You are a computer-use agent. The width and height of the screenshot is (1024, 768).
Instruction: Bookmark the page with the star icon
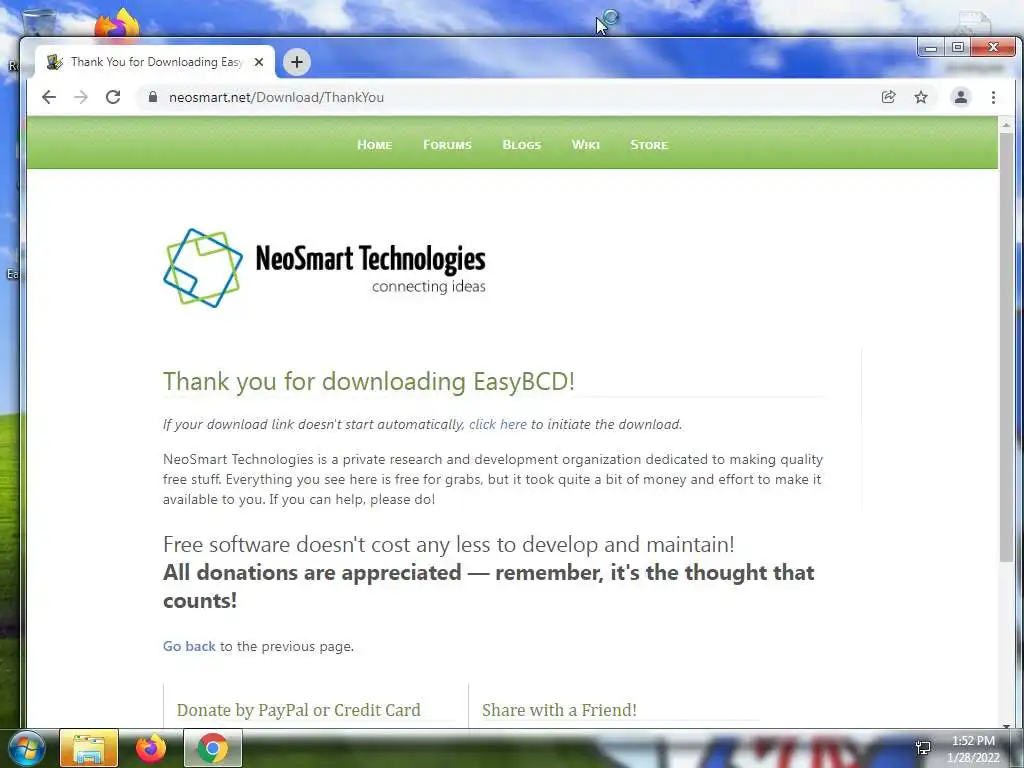(x=921, y=97)
